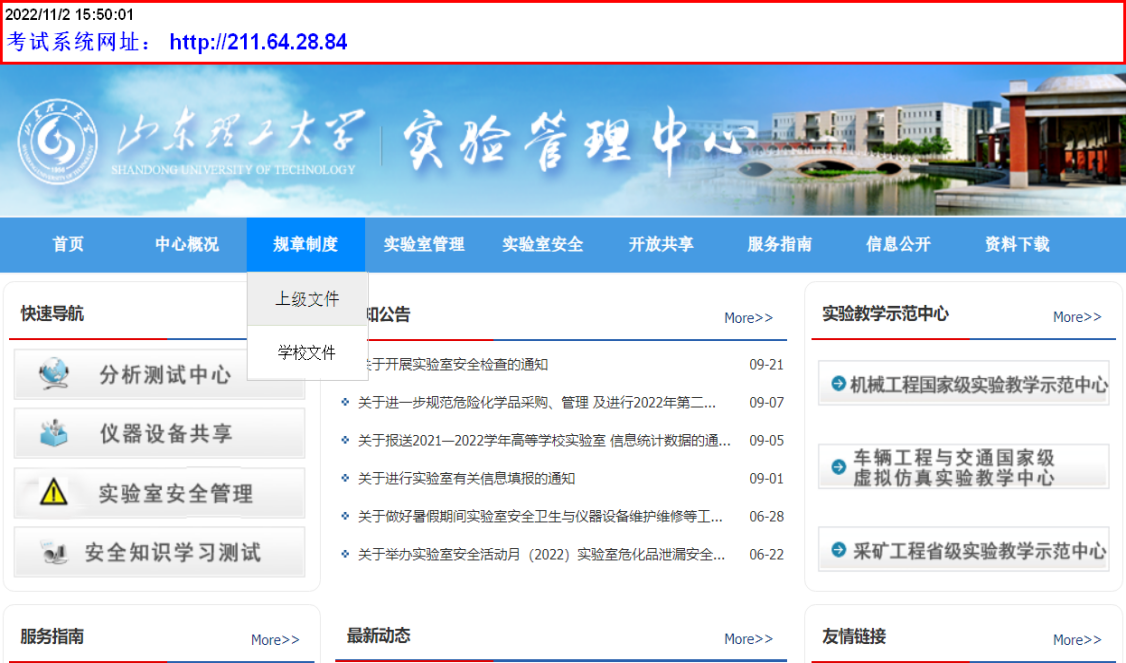Select 学校文件 from the open dropdown
Screen dimensions: 1126x663
click(307, 353)
